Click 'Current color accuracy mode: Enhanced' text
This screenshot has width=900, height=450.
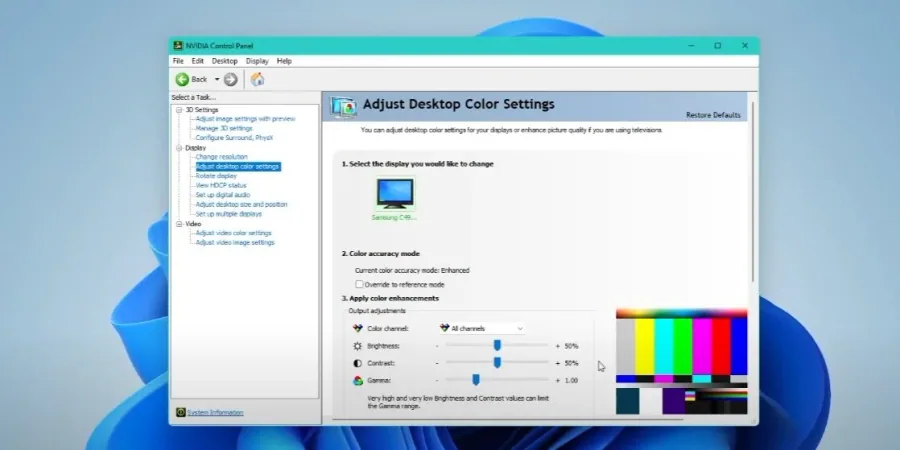[412, 270]
